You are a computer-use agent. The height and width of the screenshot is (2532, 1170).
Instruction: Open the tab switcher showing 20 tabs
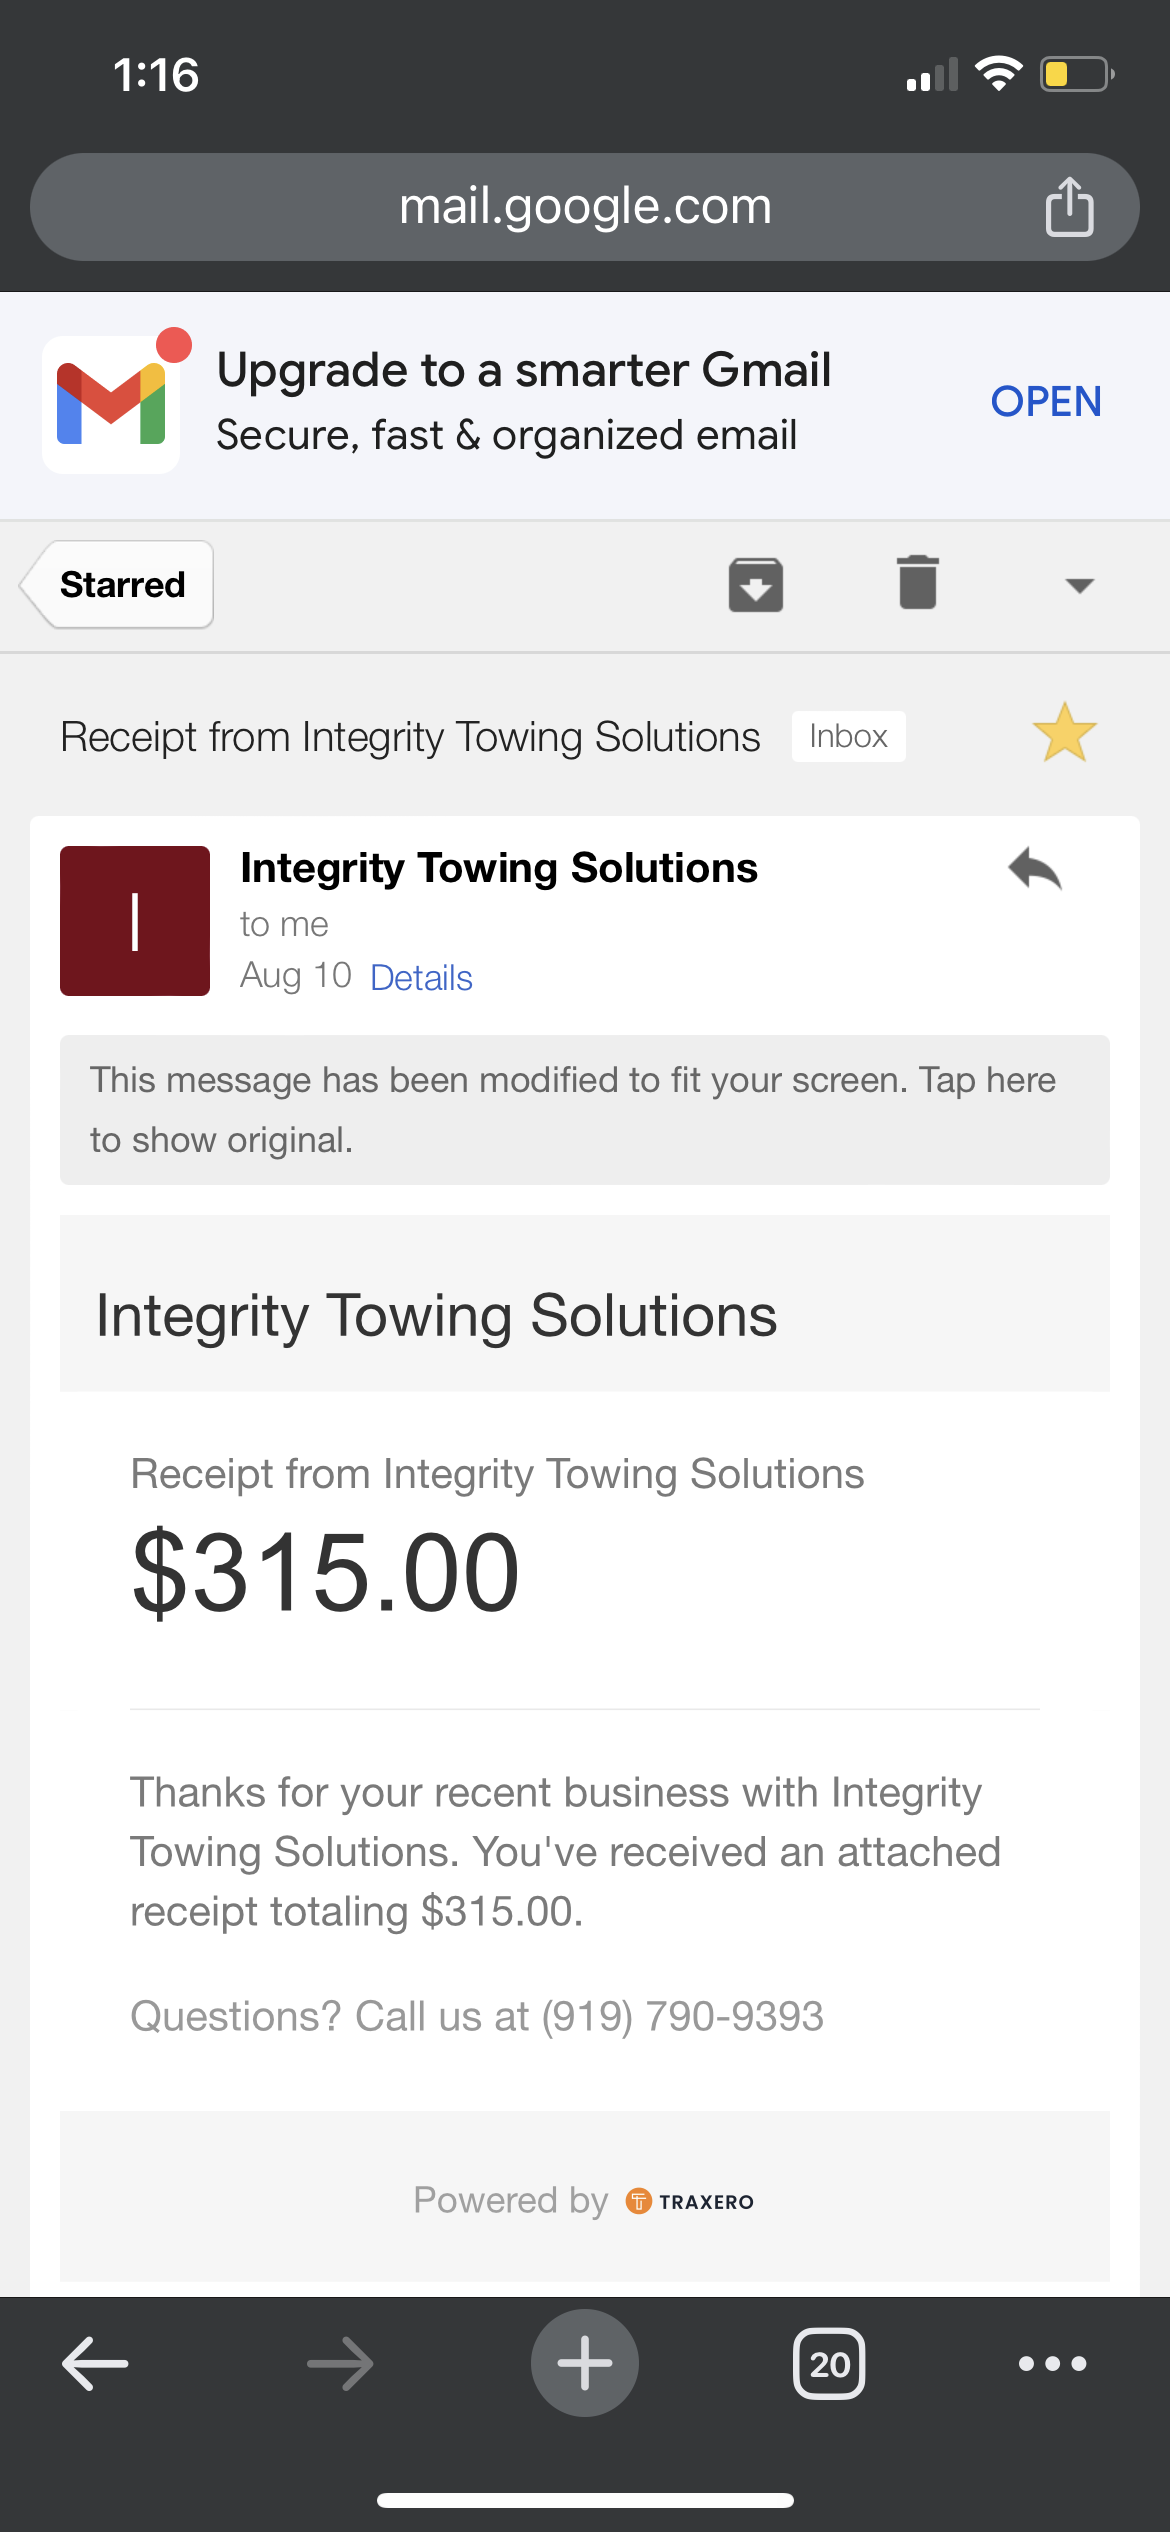point(829,2364)
